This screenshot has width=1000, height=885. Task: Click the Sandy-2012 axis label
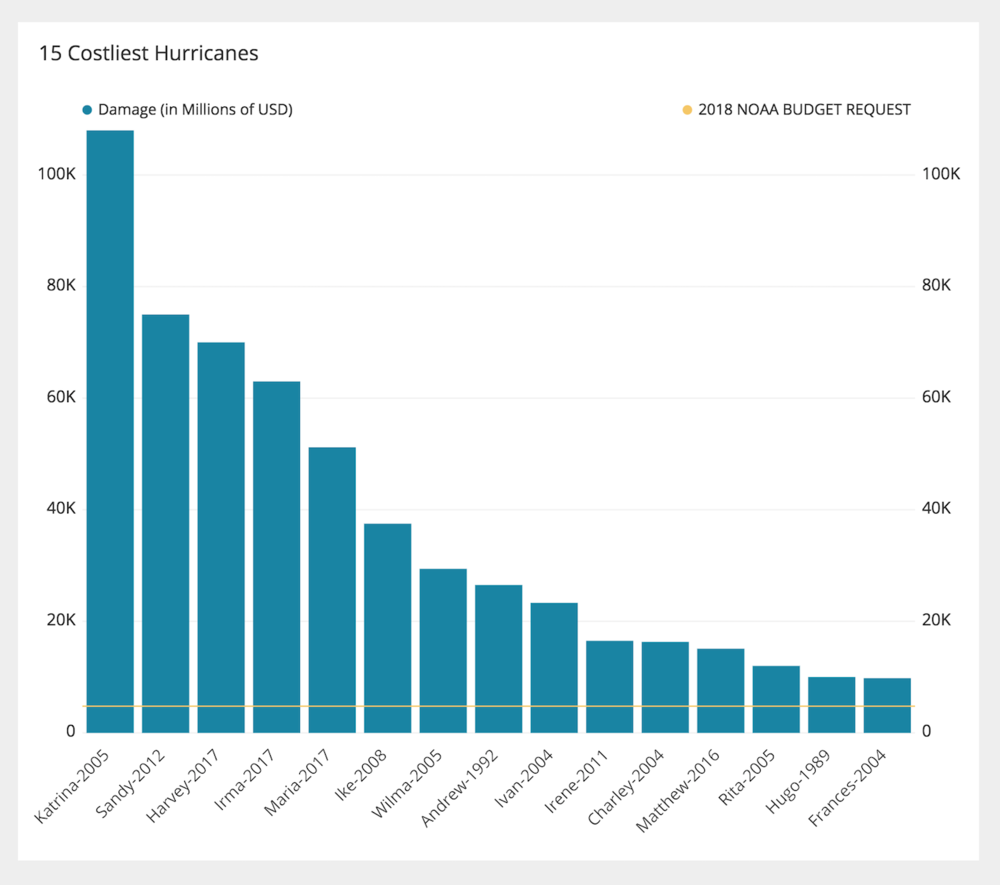[x=130, y=783]
